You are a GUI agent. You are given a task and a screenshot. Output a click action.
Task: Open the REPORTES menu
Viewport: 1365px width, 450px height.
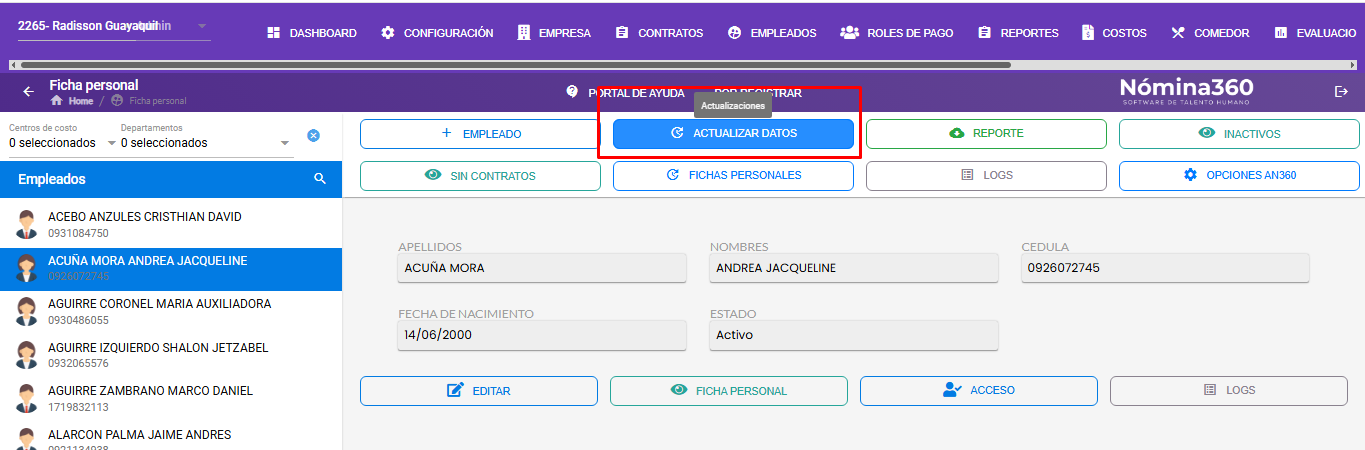pos(1018,33)
